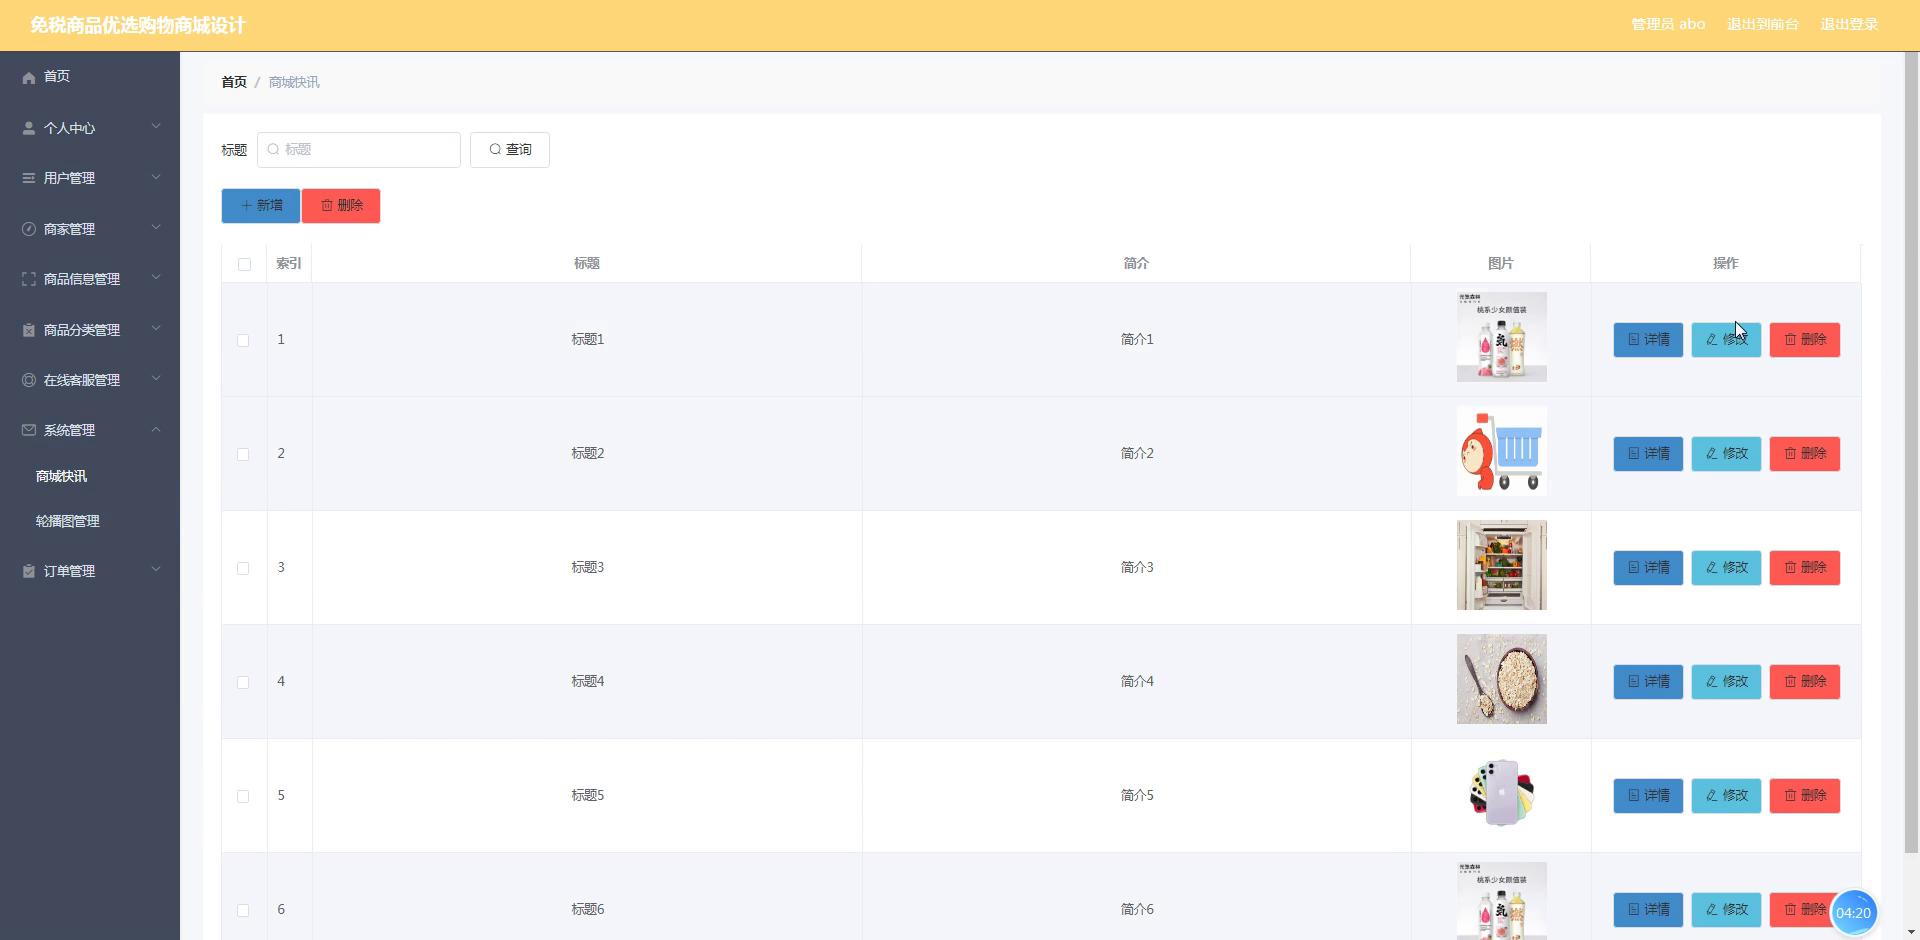This screenshot has width=1920, height=940.
Task: Click the trash icon on top 删除 button
Action: tap(327, 206)
